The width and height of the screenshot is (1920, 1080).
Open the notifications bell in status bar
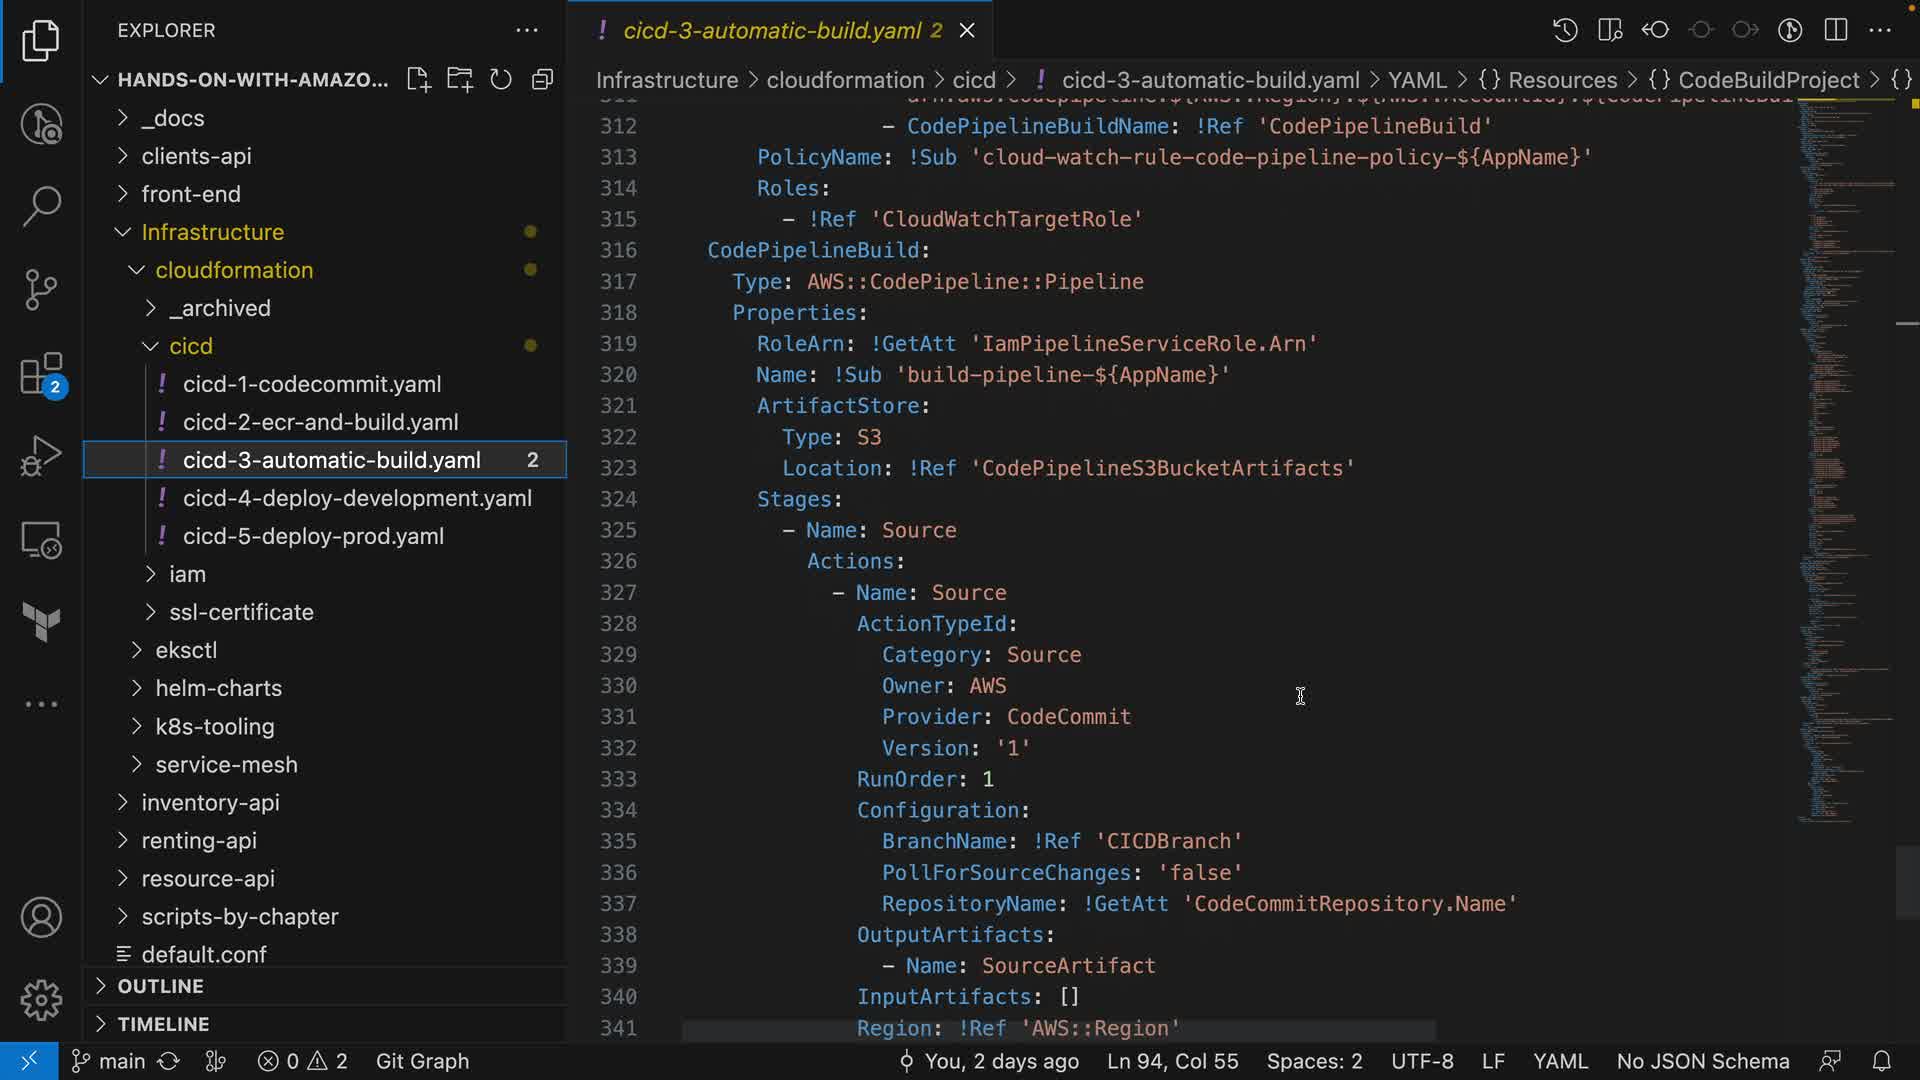(1881, 1061)
